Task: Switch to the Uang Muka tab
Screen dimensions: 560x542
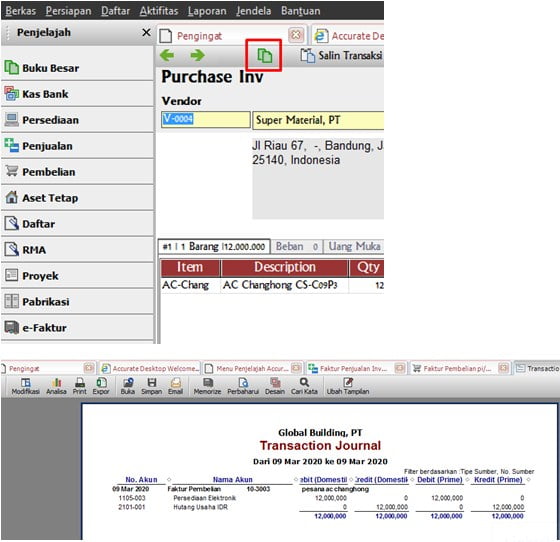Action: click(x=354, y=246)
